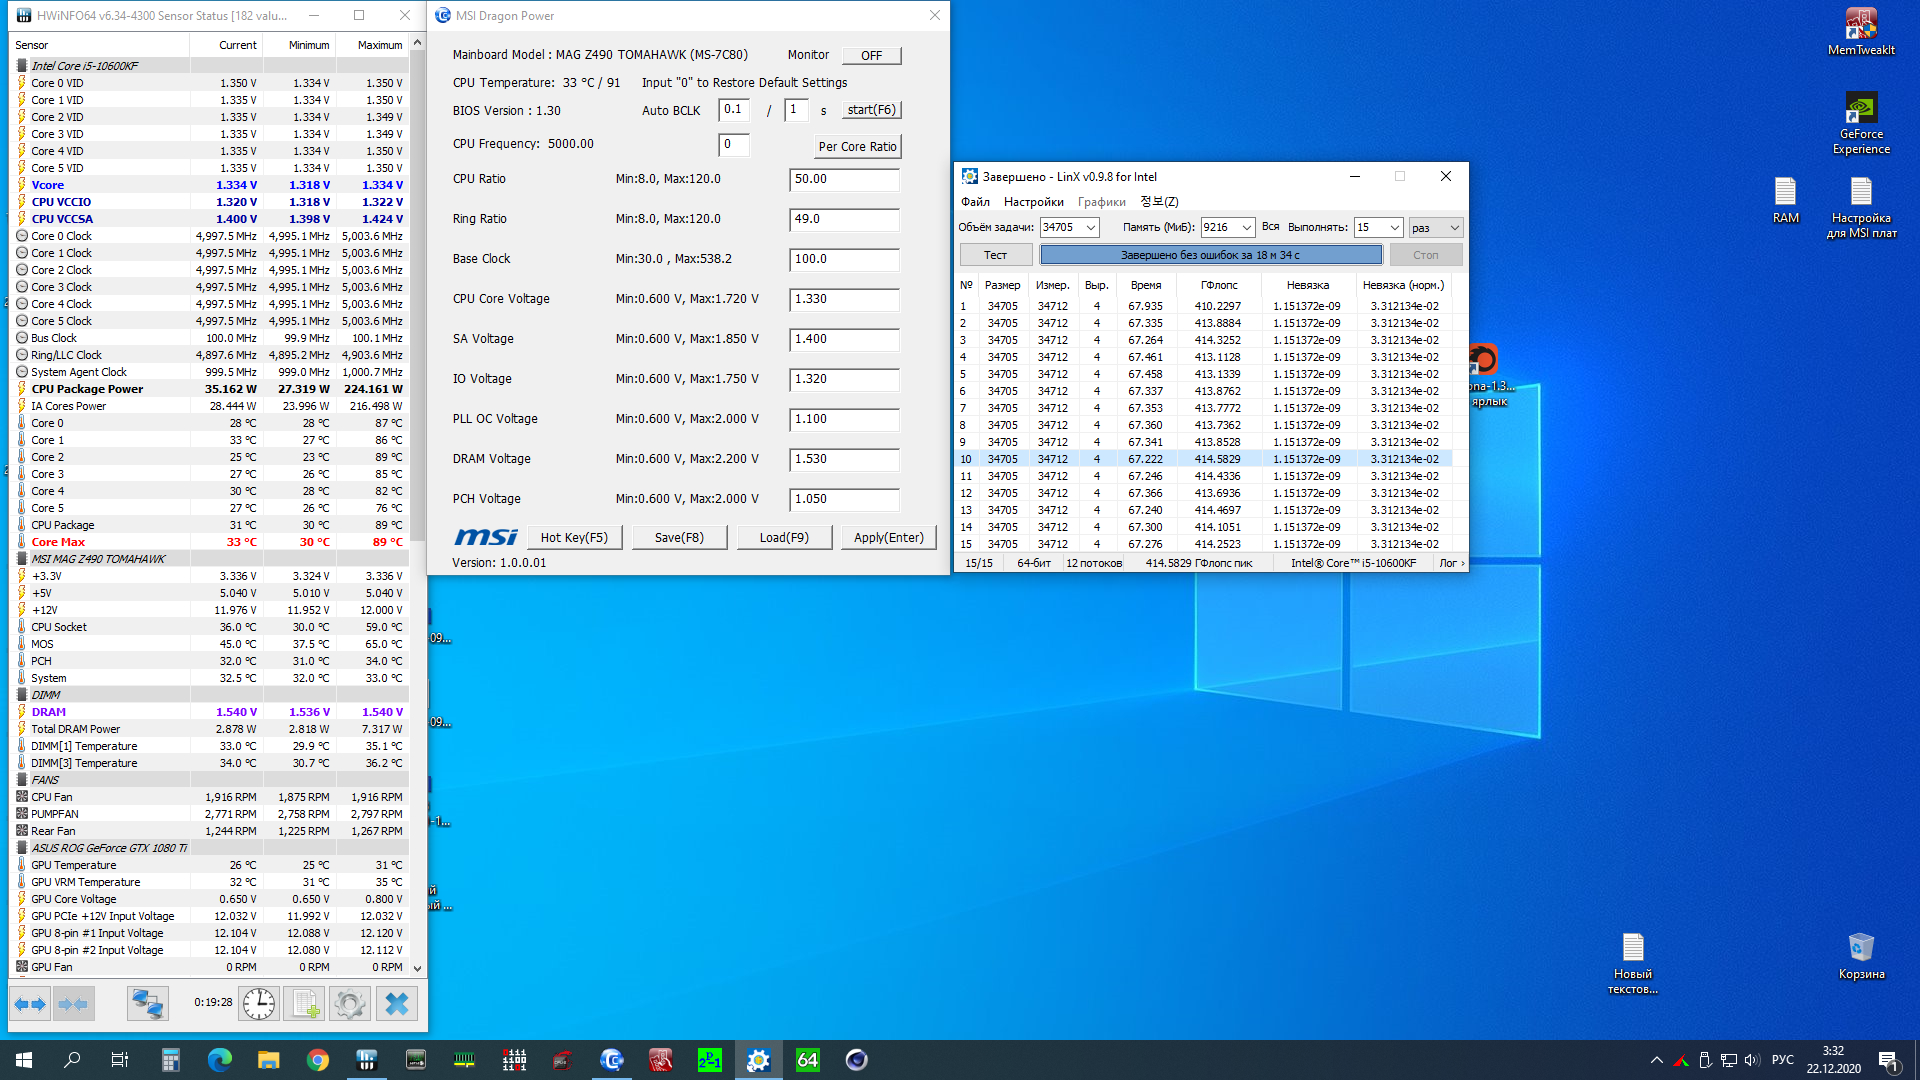
Task: Open LinX Настройки menu
Action: 1033,202
